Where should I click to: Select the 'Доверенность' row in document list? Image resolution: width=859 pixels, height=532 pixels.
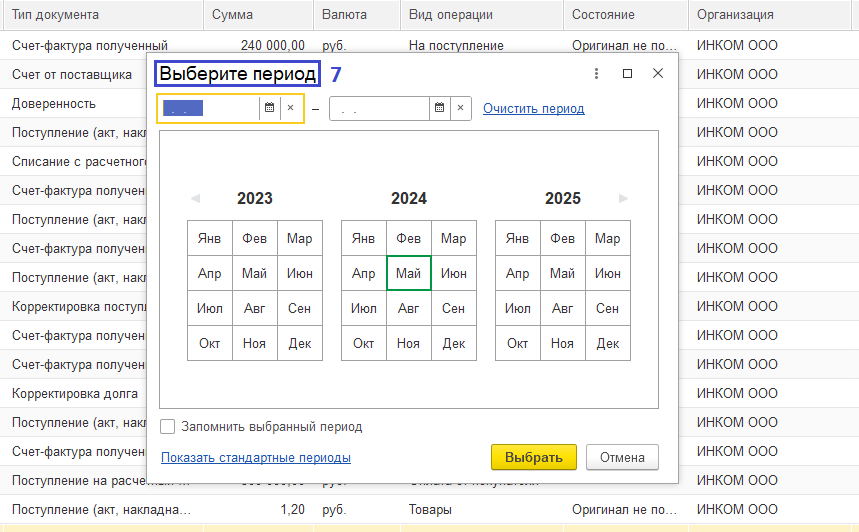pyautogui.click(x=54, y=103)
